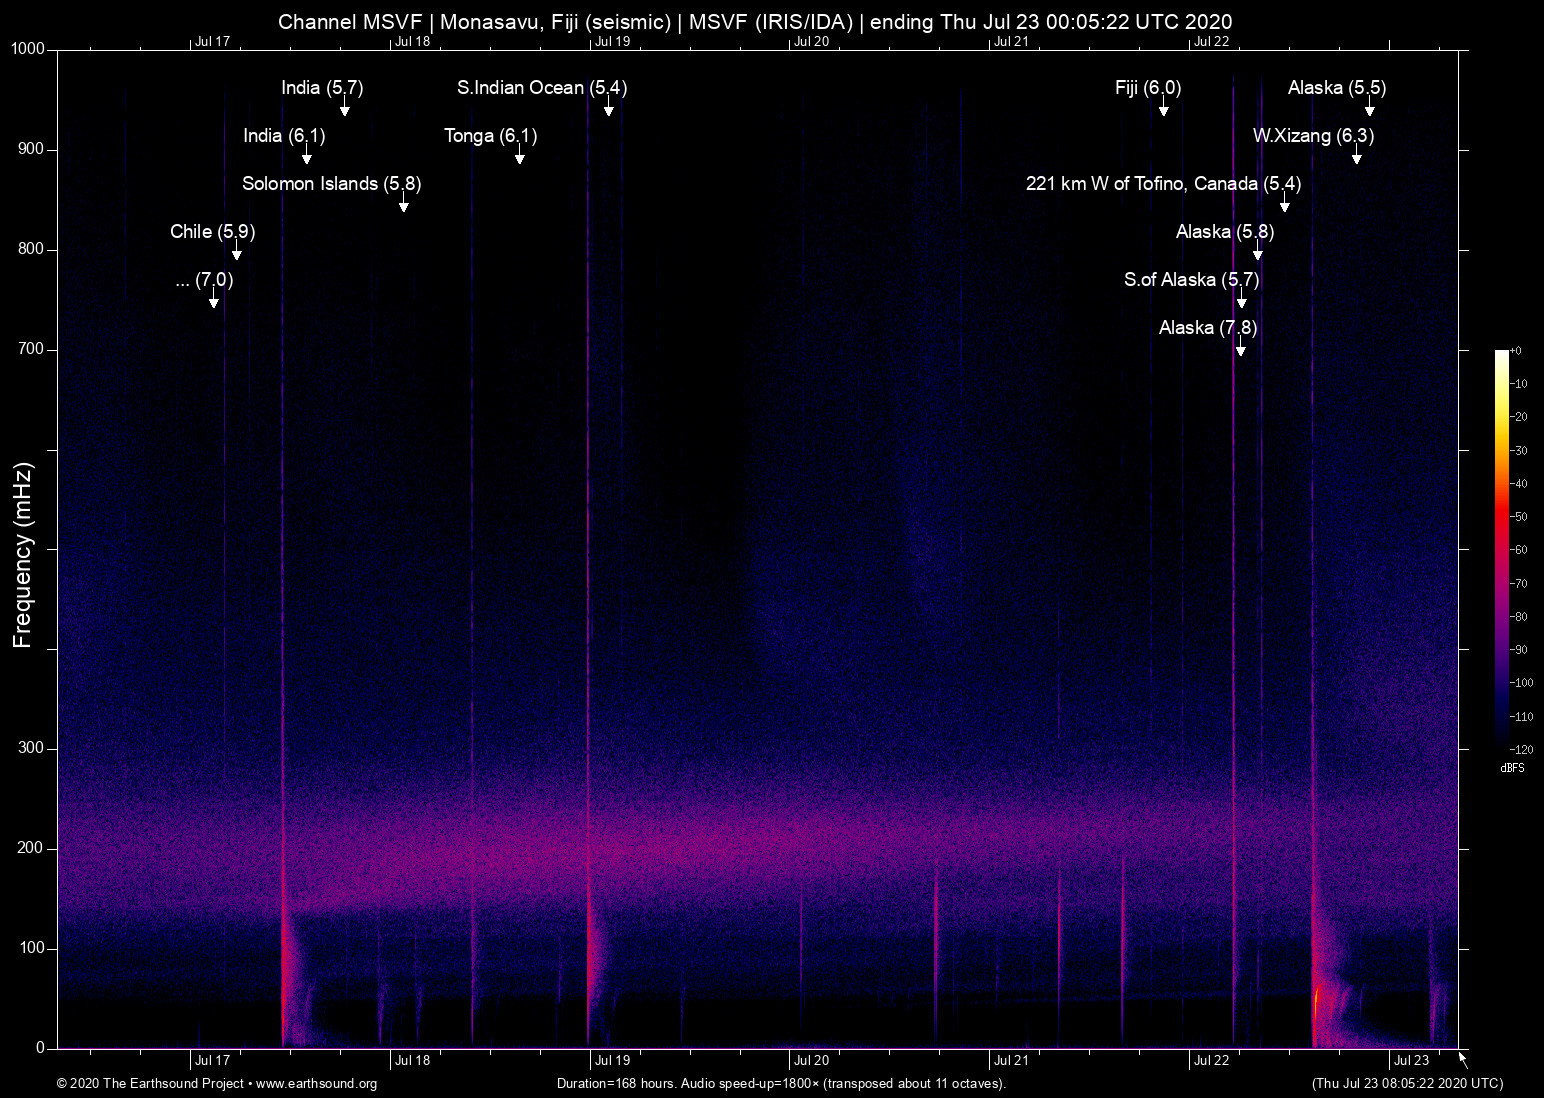This screenshot has height=1098, width=1544.
Task: Select the W.Xizang (6.3) event arrow
Action: pos(1358,158)
